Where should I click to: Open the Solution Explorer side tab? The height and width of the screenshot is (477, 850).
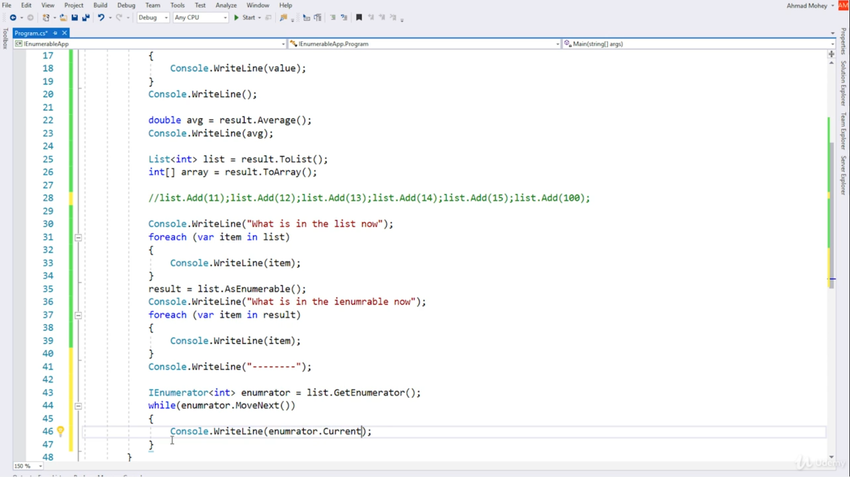click(843, 83)
